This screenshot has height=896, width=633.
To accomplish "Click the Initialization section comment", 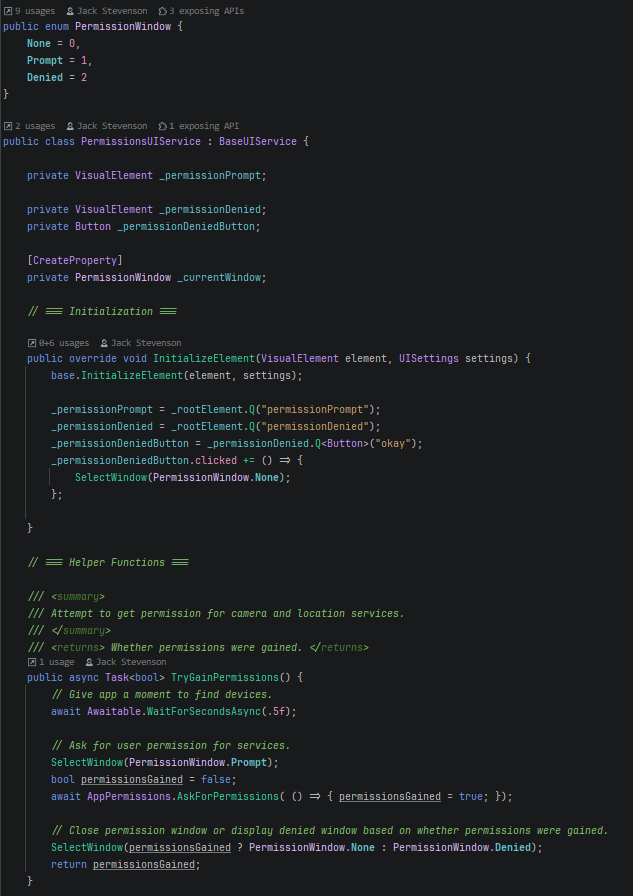I will point(102,311).
